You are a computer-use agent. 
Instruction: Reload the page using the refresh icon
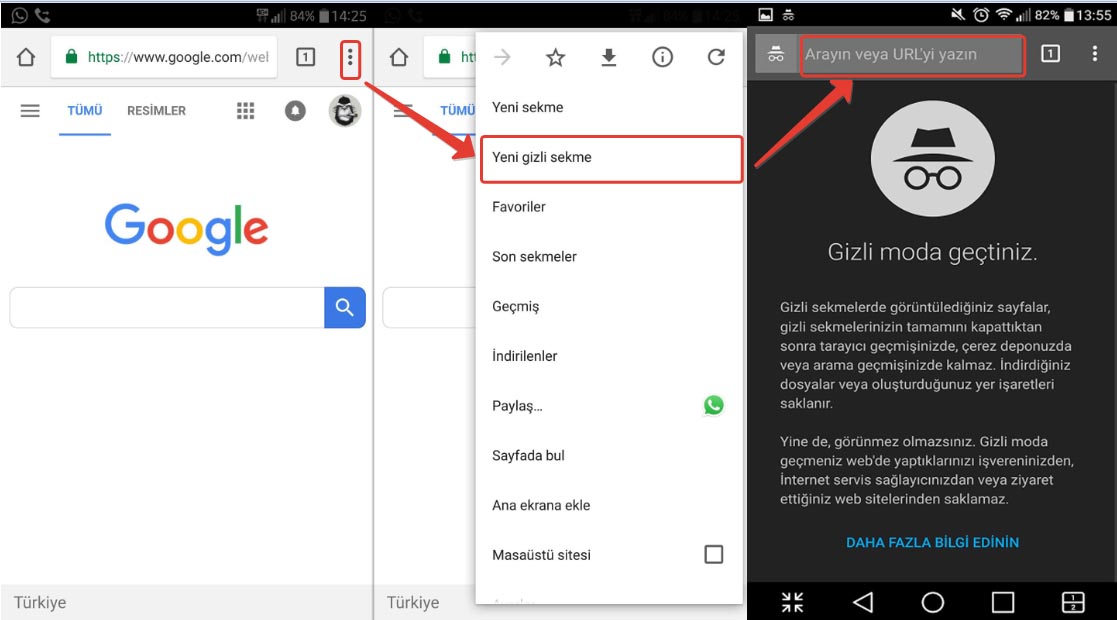coord(716,58)
